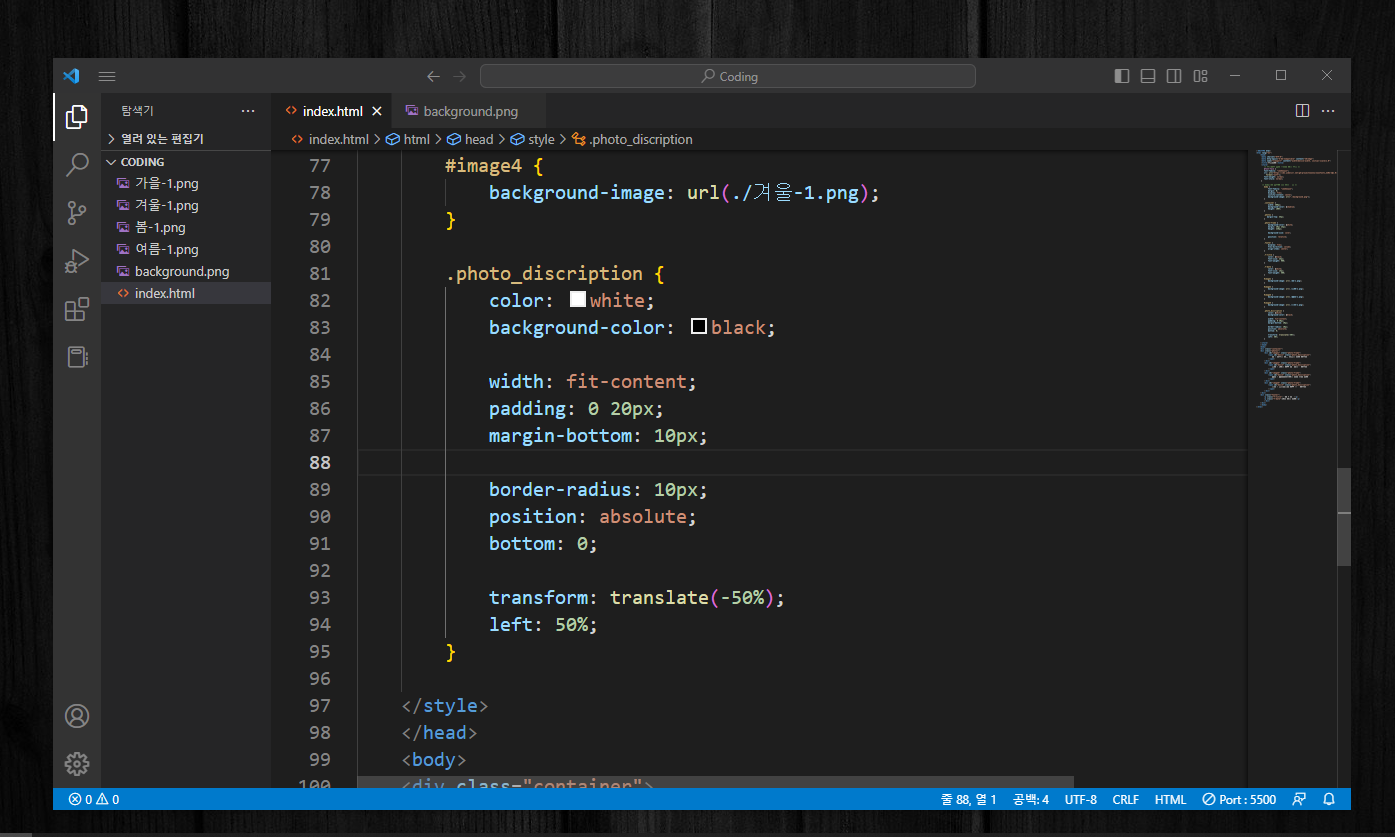Click 'absolute' value on line 90
This screenshot has height=837, width=1395.
pos(643,516)
